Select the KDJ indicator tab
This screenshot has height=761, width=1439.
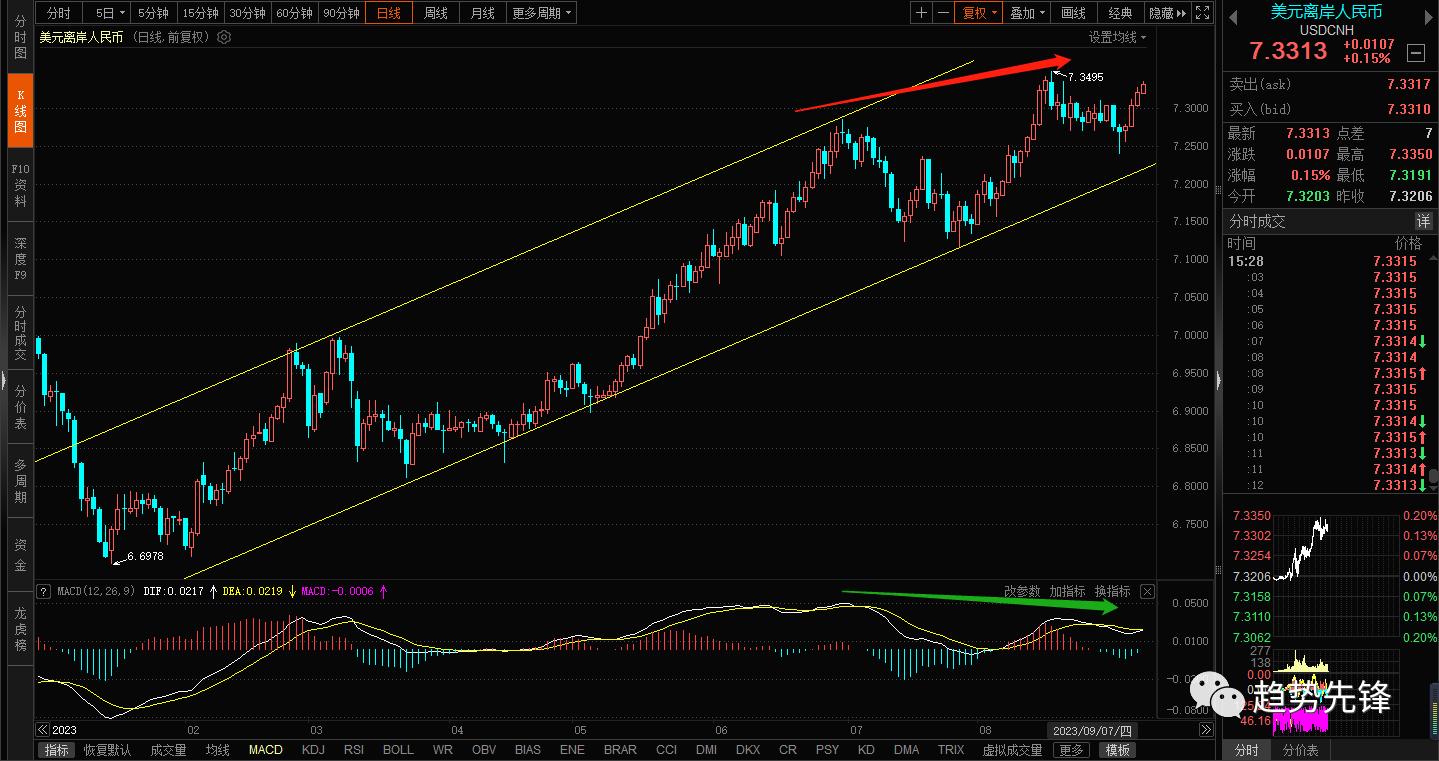[313, 750]
